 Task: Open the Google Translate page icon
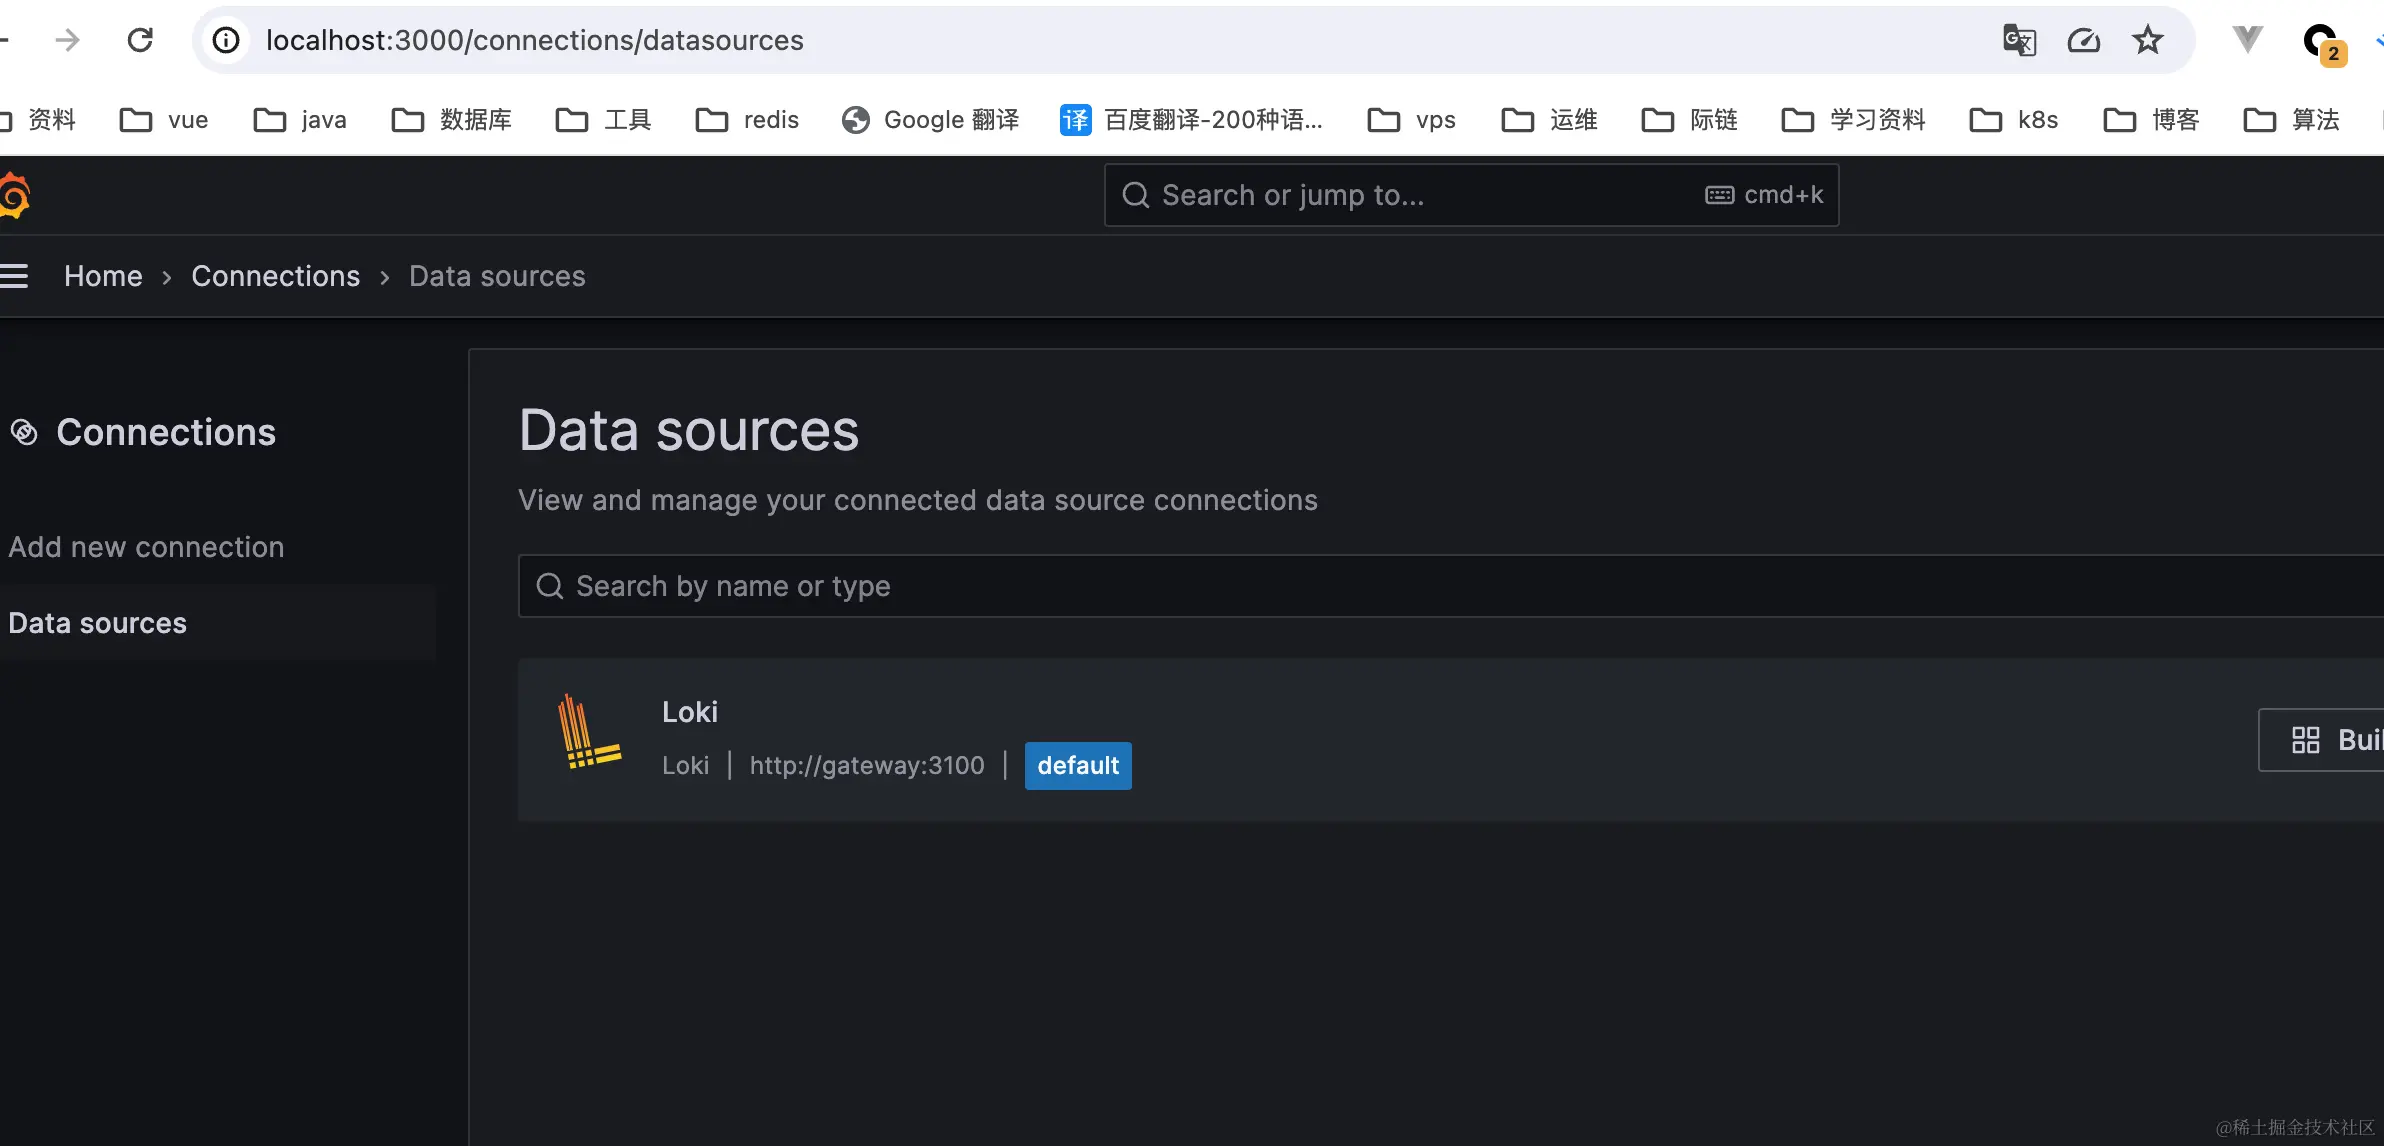[2019, 40]
